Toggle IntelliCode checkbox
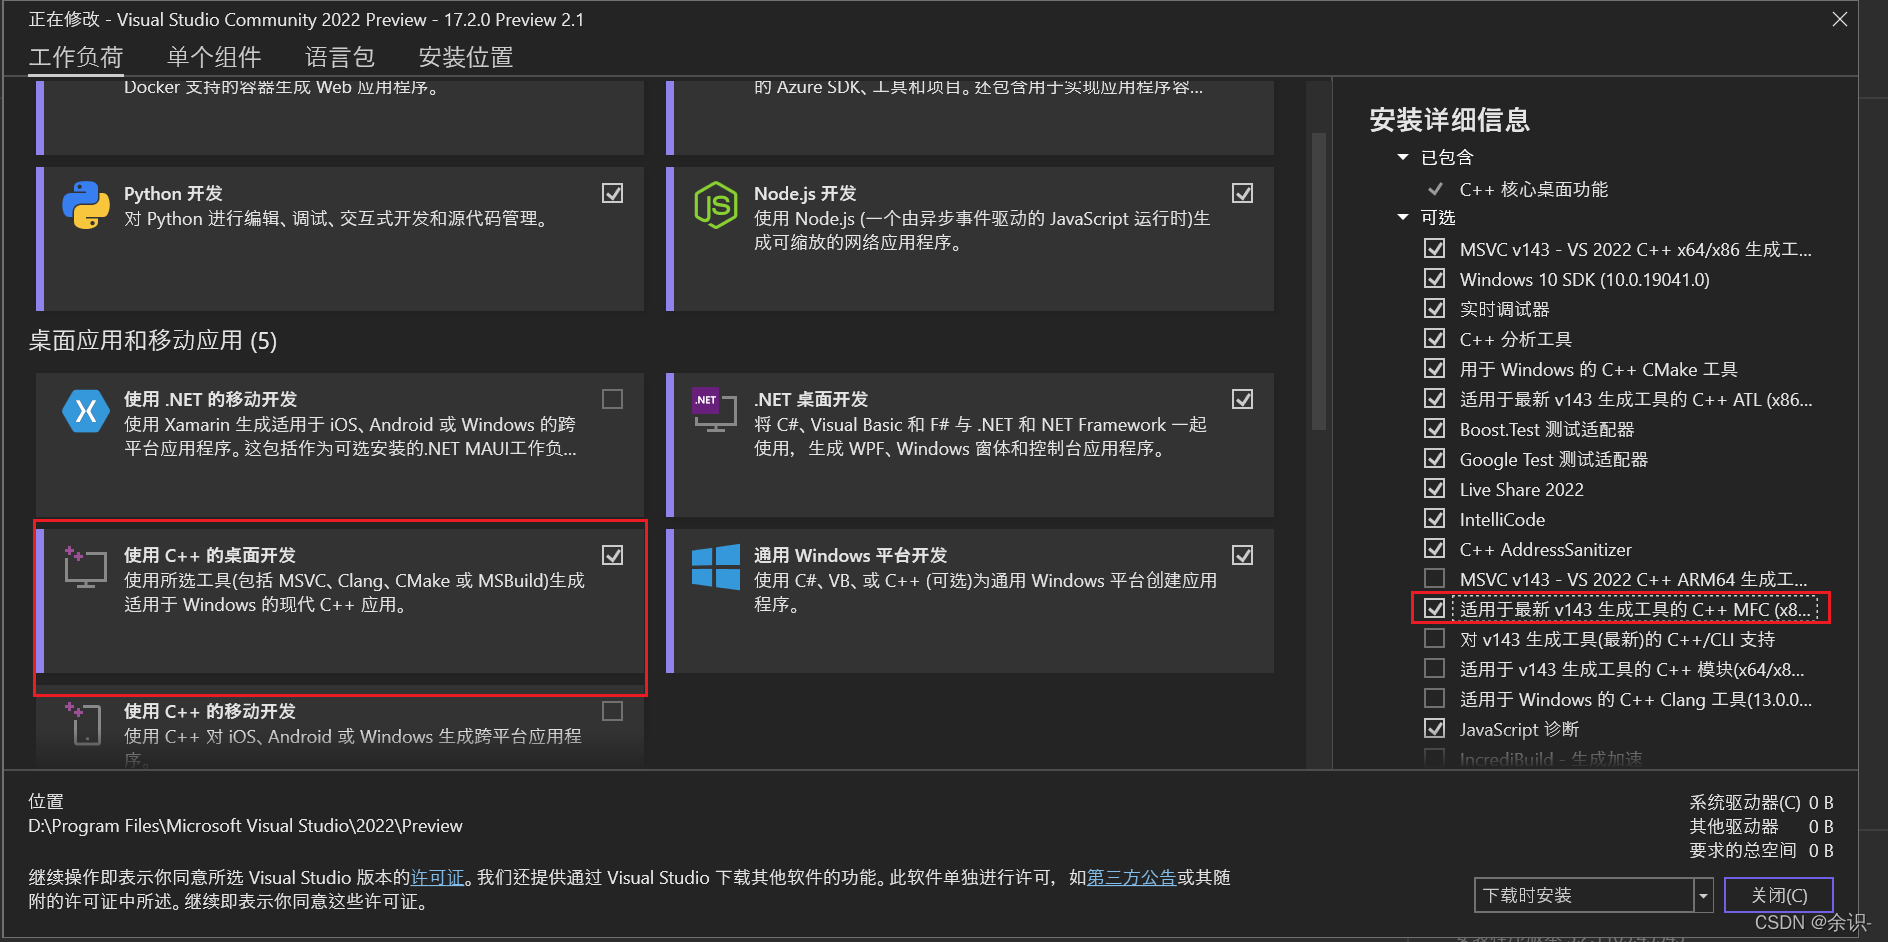The image size is (1888, 942). 1435,519
